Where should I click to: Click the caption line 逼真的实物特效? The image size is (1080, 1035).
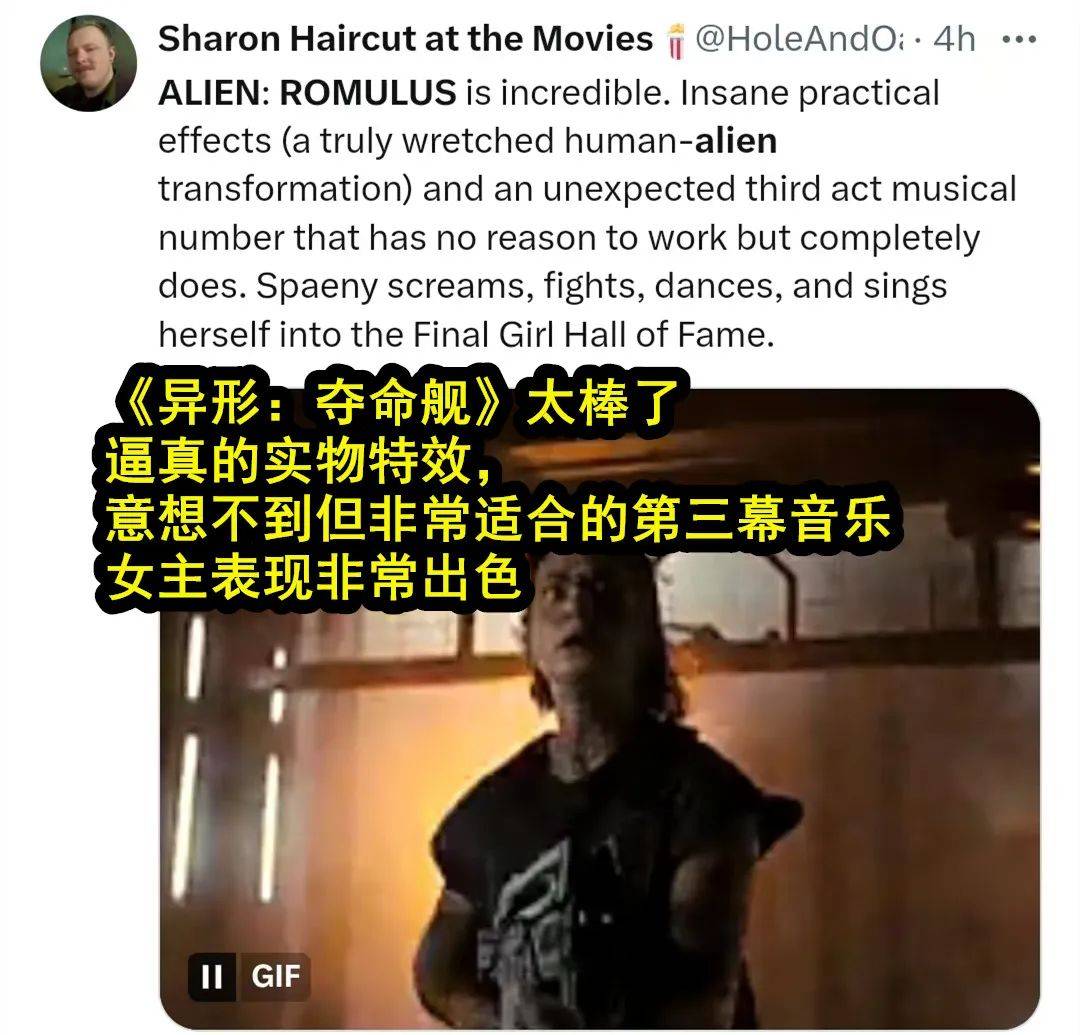pyautogui.click(x=299, y=461)
